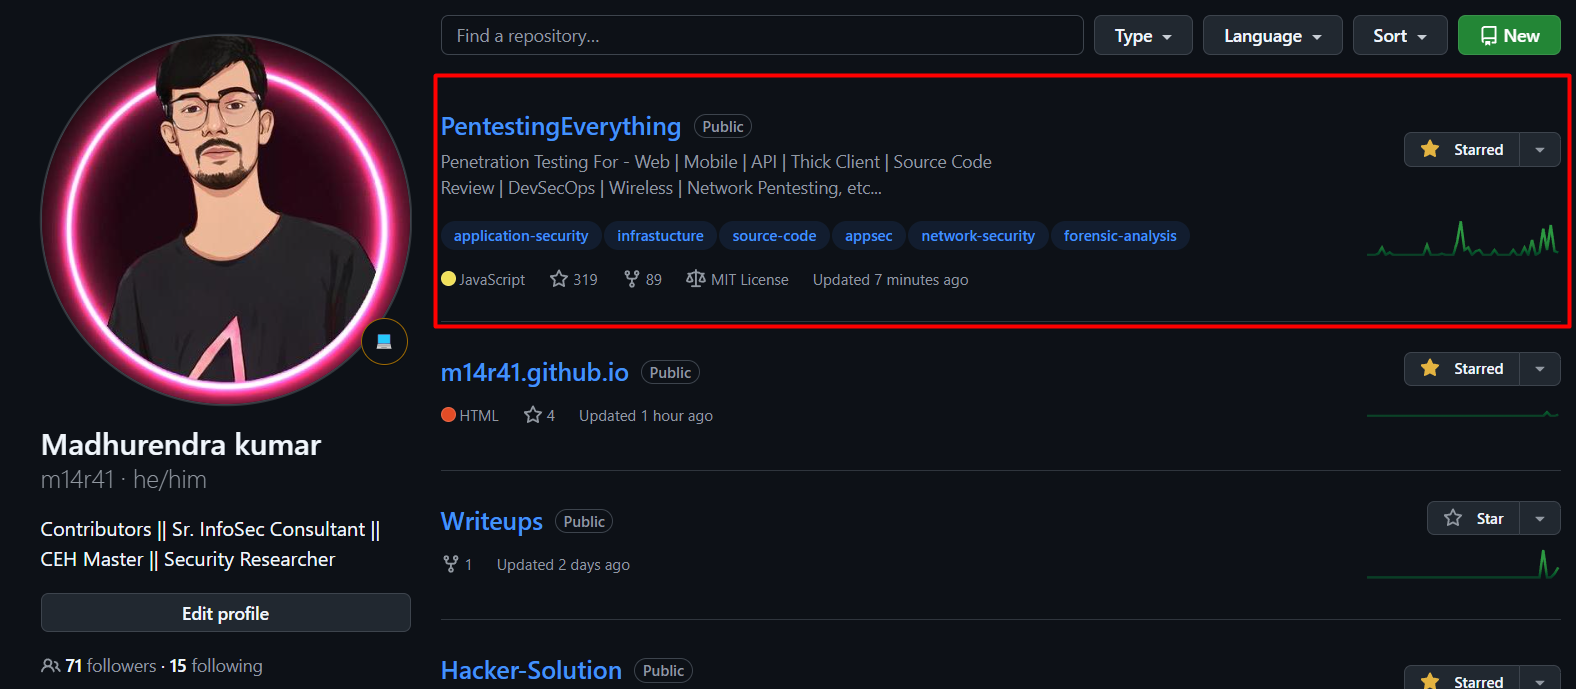Open star list dropdown for m14r41.github.io
Screen dimensions: 1576x689
[1540, 368]
